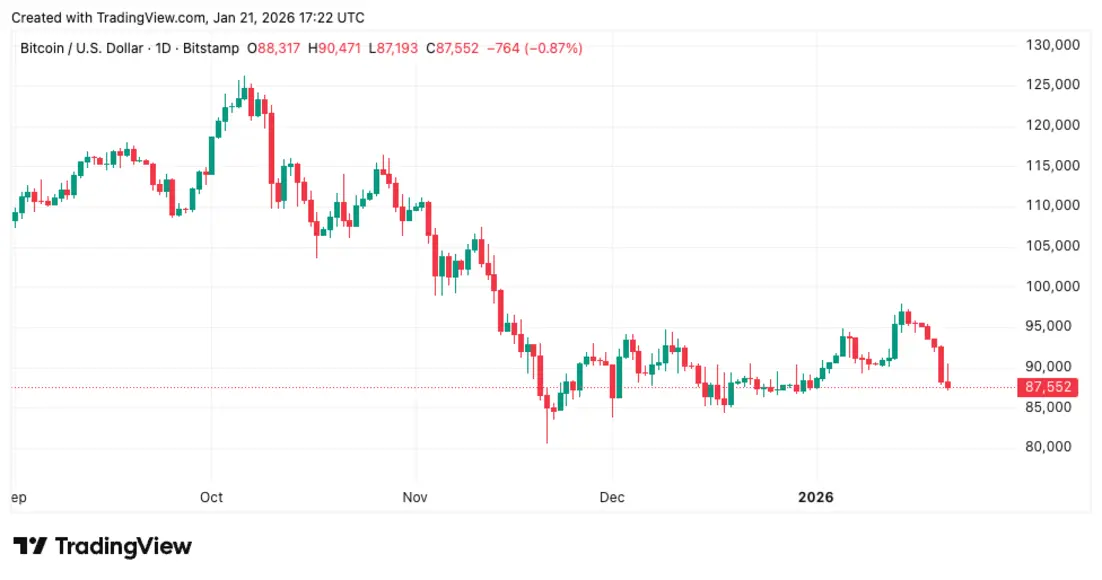Image resolution: width=1102 pixels, height=580 pixels.
Task: Select the Open value O88,317
Action: click(273, 49)
